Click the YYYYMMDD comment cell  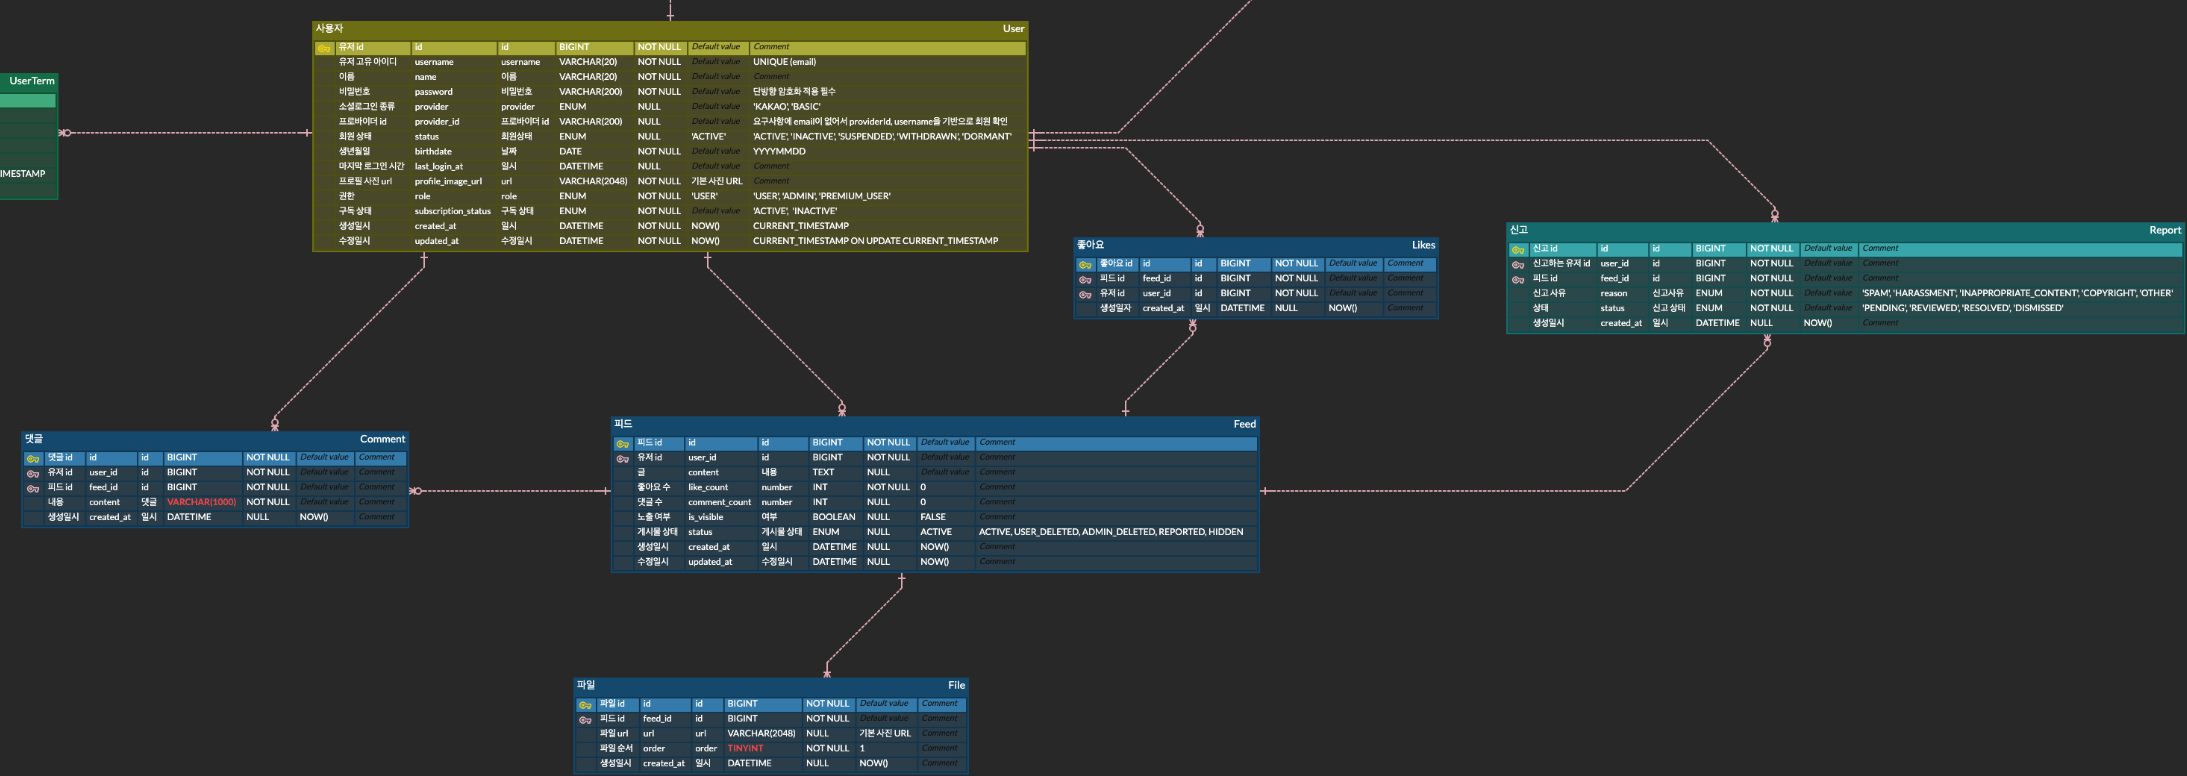pyautogui.click(x=779, y=152)
